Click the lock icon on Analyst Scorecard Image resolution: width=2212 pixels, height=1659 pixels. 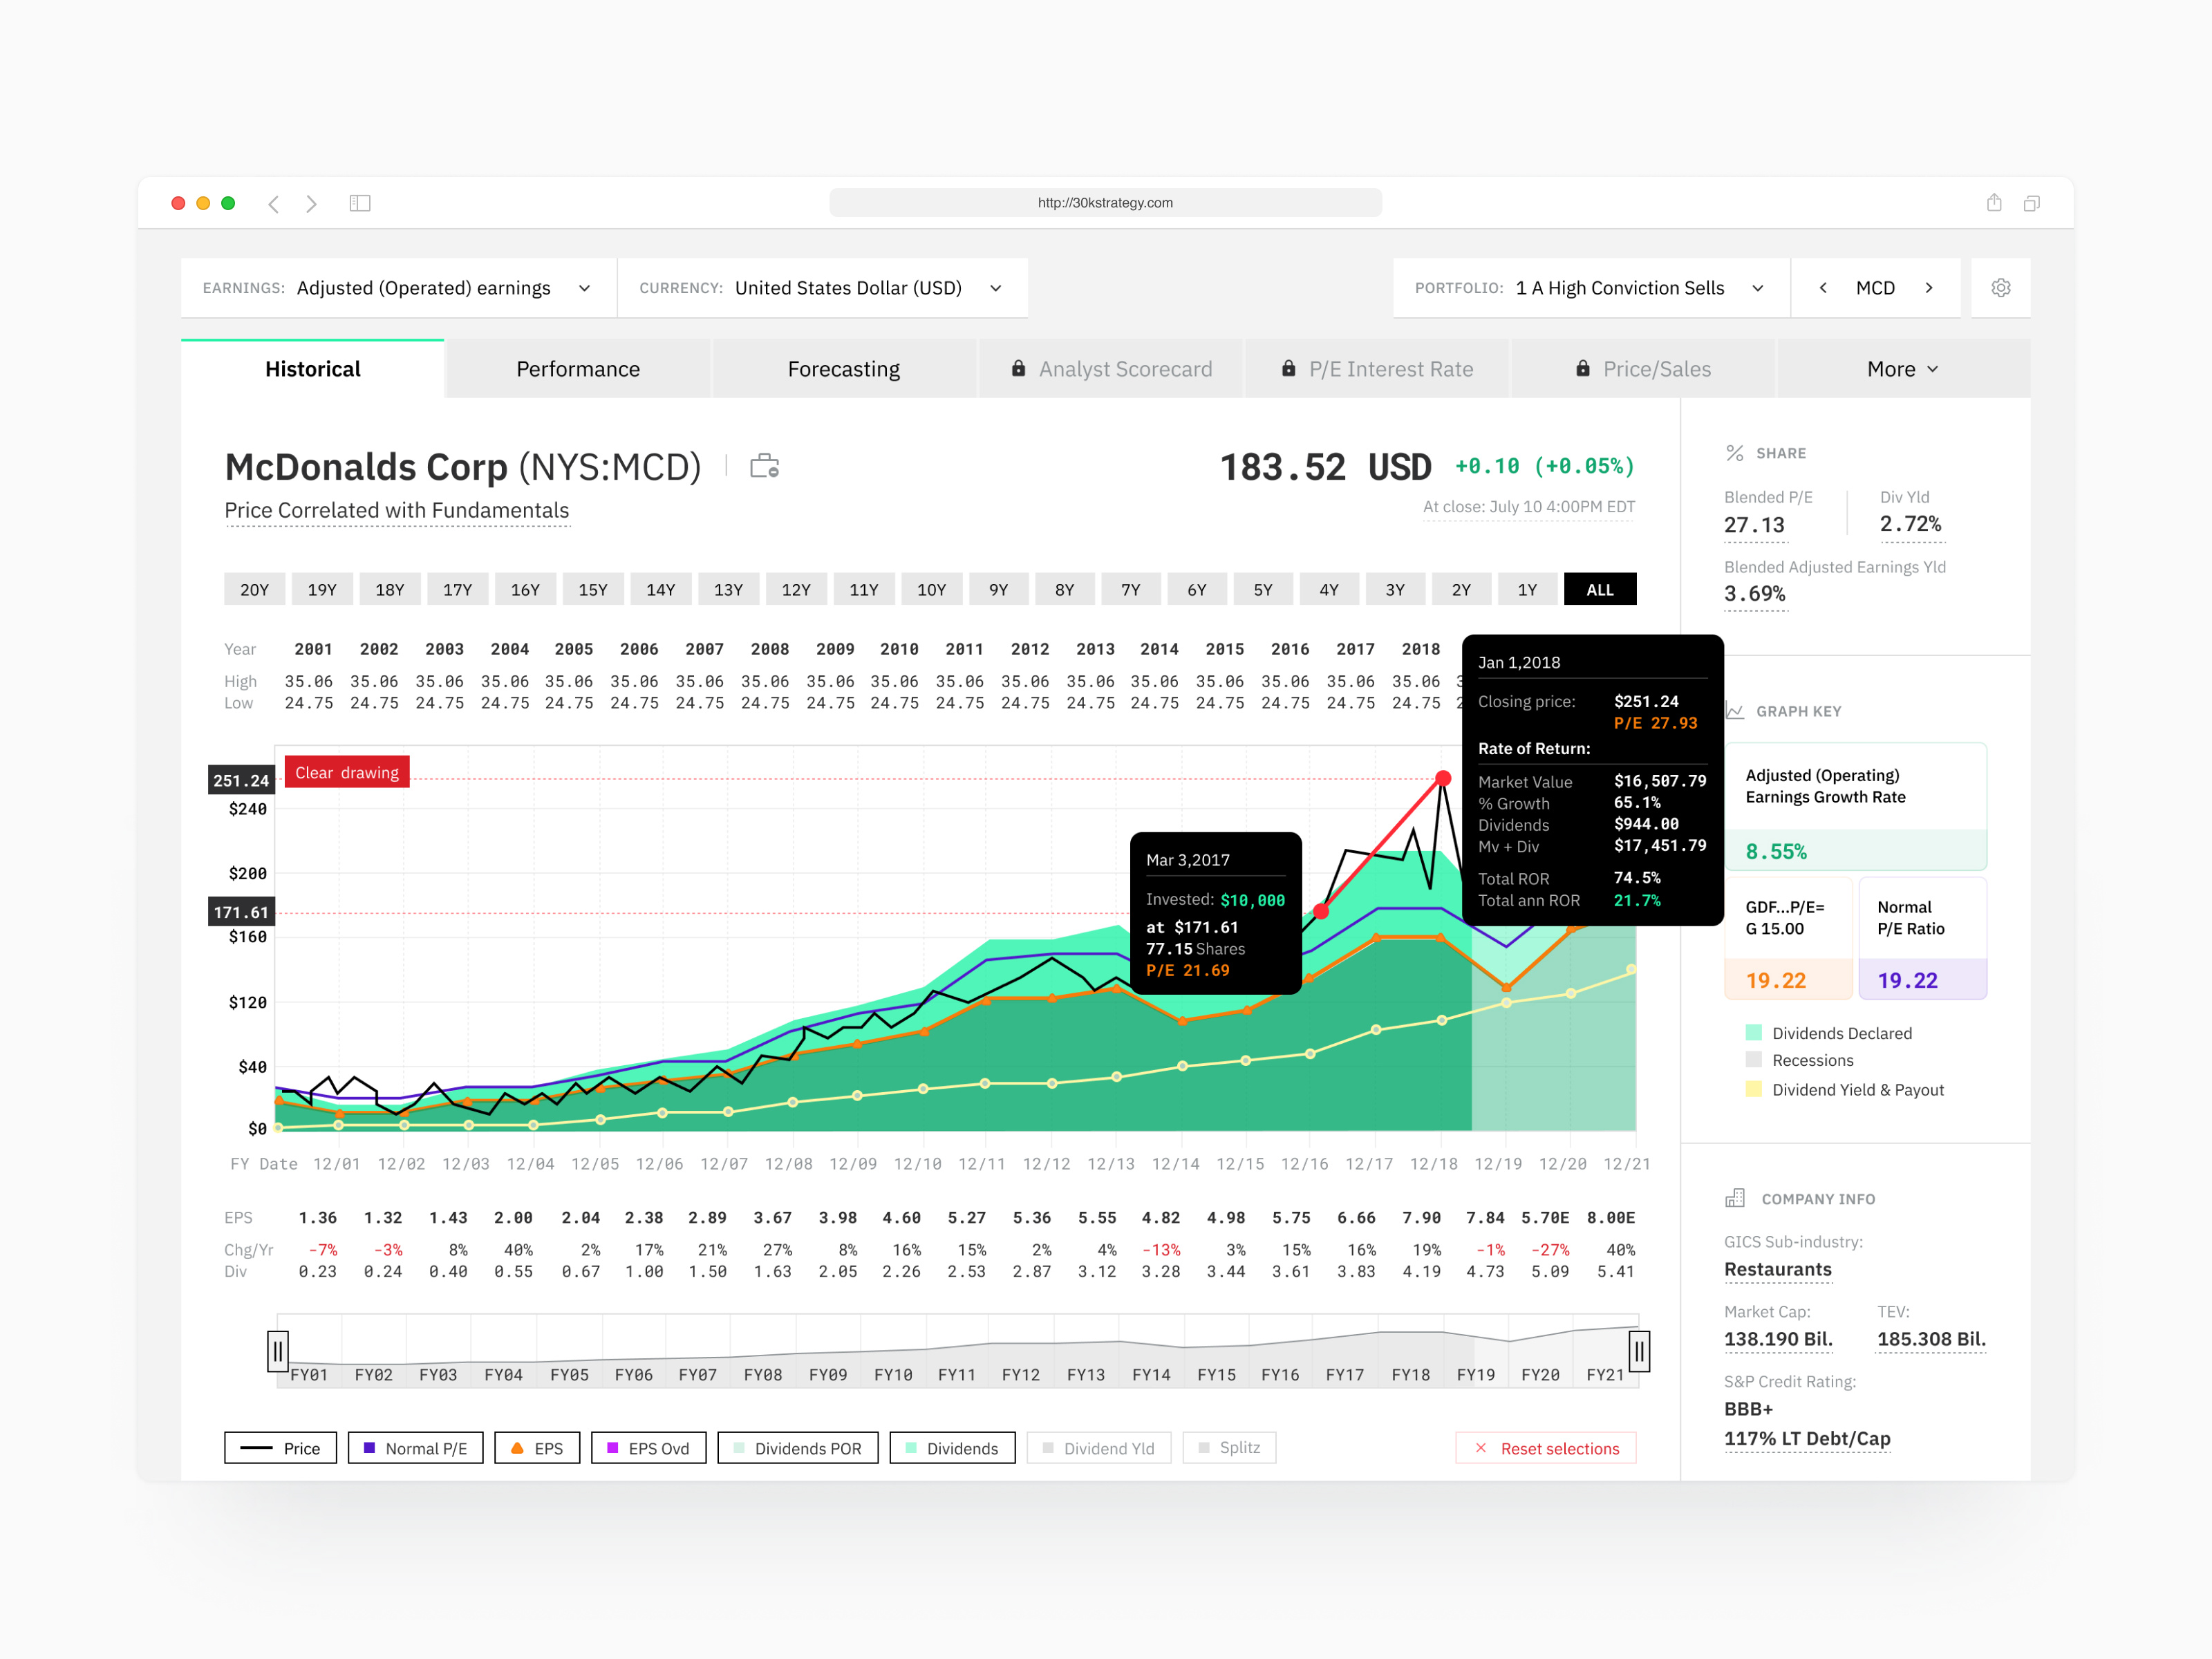click(x=1018, y=368)
